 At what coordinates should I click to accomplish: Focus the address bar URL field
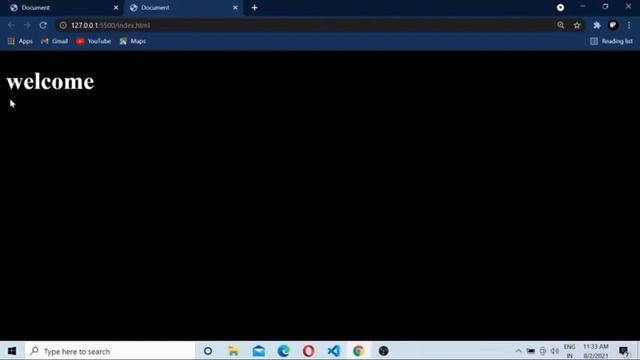tap(310, 25)
